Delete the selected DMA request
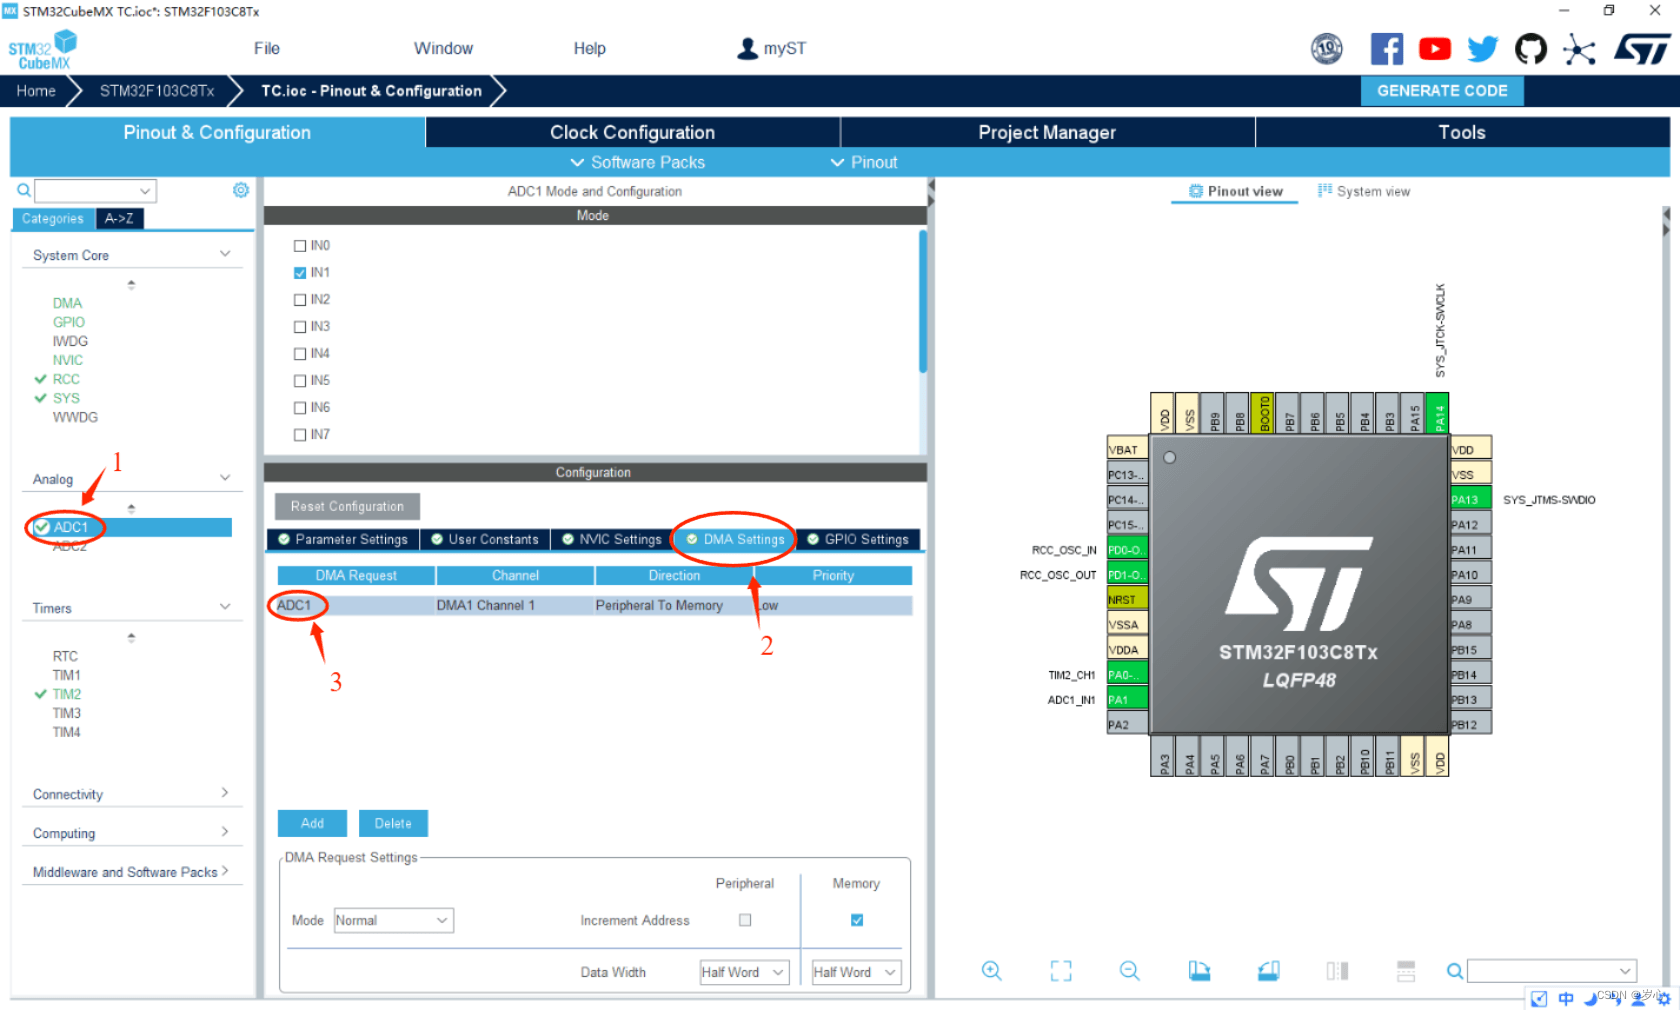 (393, 823)
